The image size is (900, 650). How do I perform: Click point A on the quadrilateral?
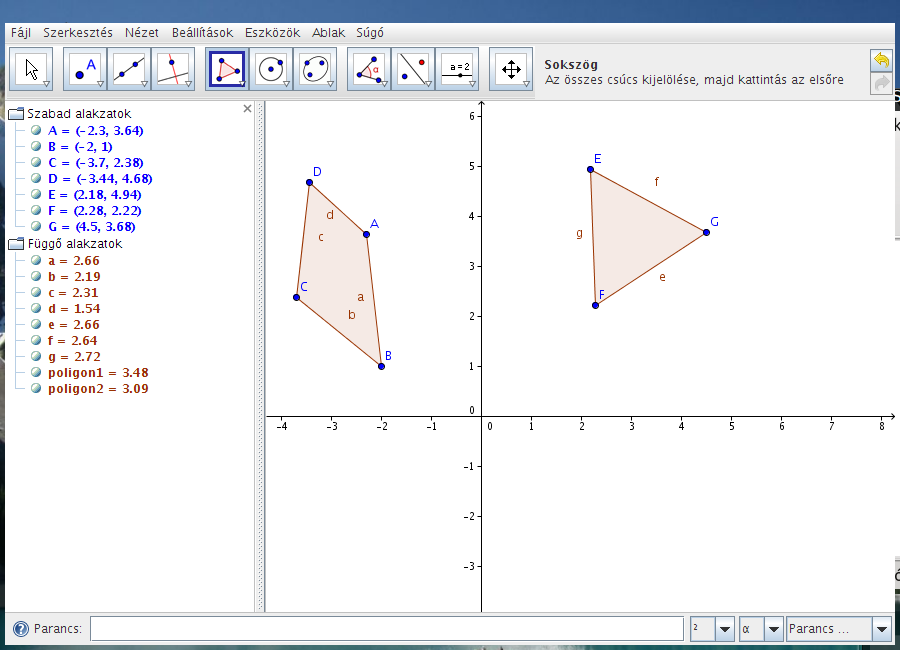(366, 234)
